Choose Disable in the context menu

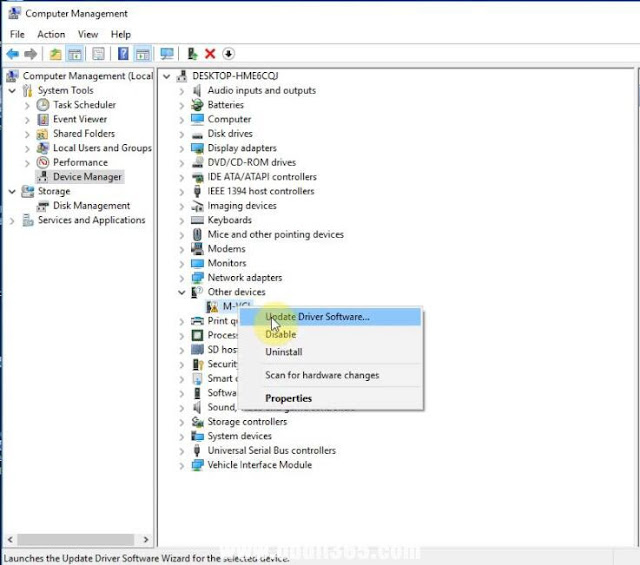tap(330, 334)
